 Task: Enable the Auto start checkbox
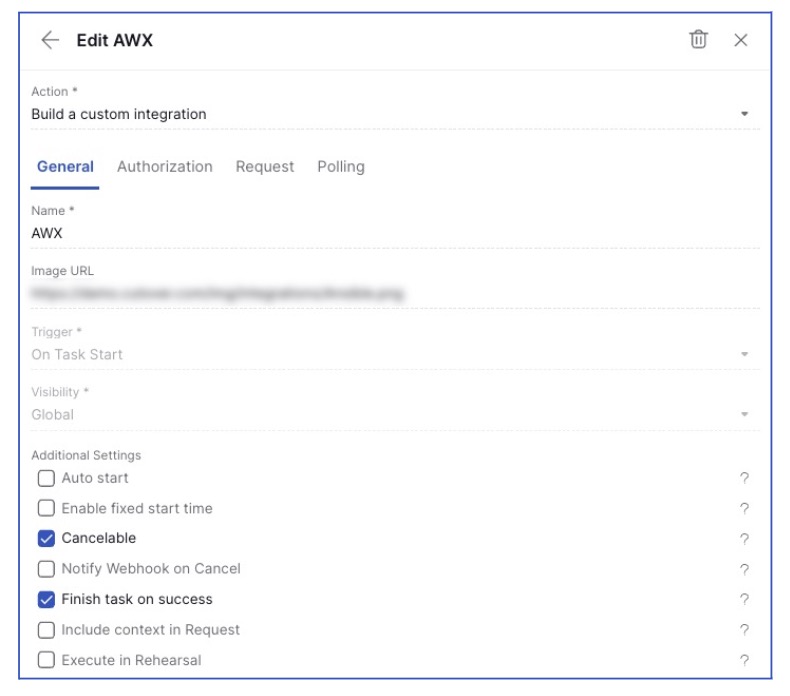pyautogui.click(x=46, y=478)
